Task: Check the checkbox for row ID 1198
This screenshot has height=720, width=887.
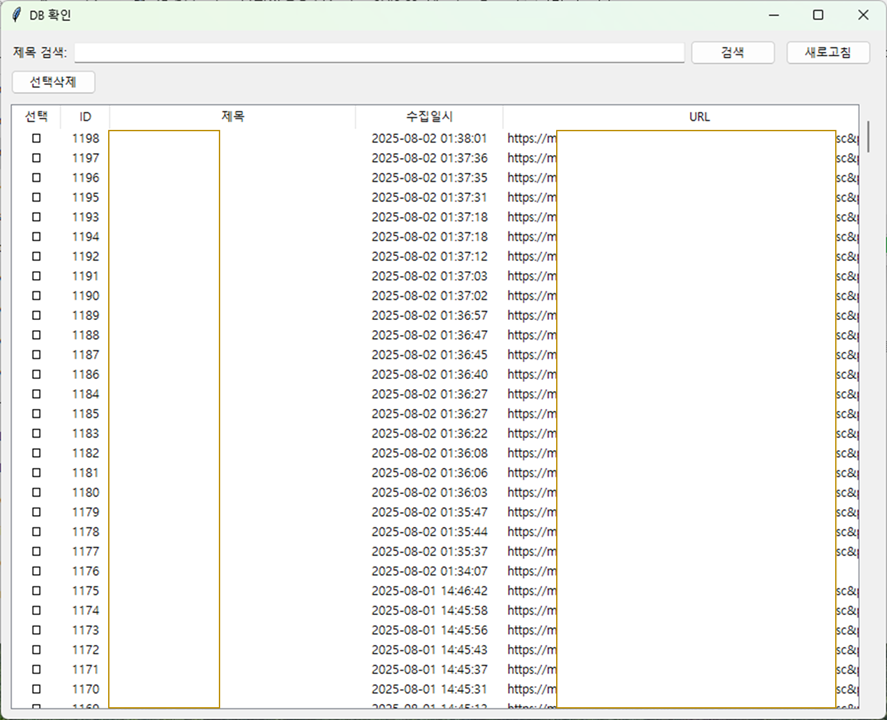Action: coord(36,138)
